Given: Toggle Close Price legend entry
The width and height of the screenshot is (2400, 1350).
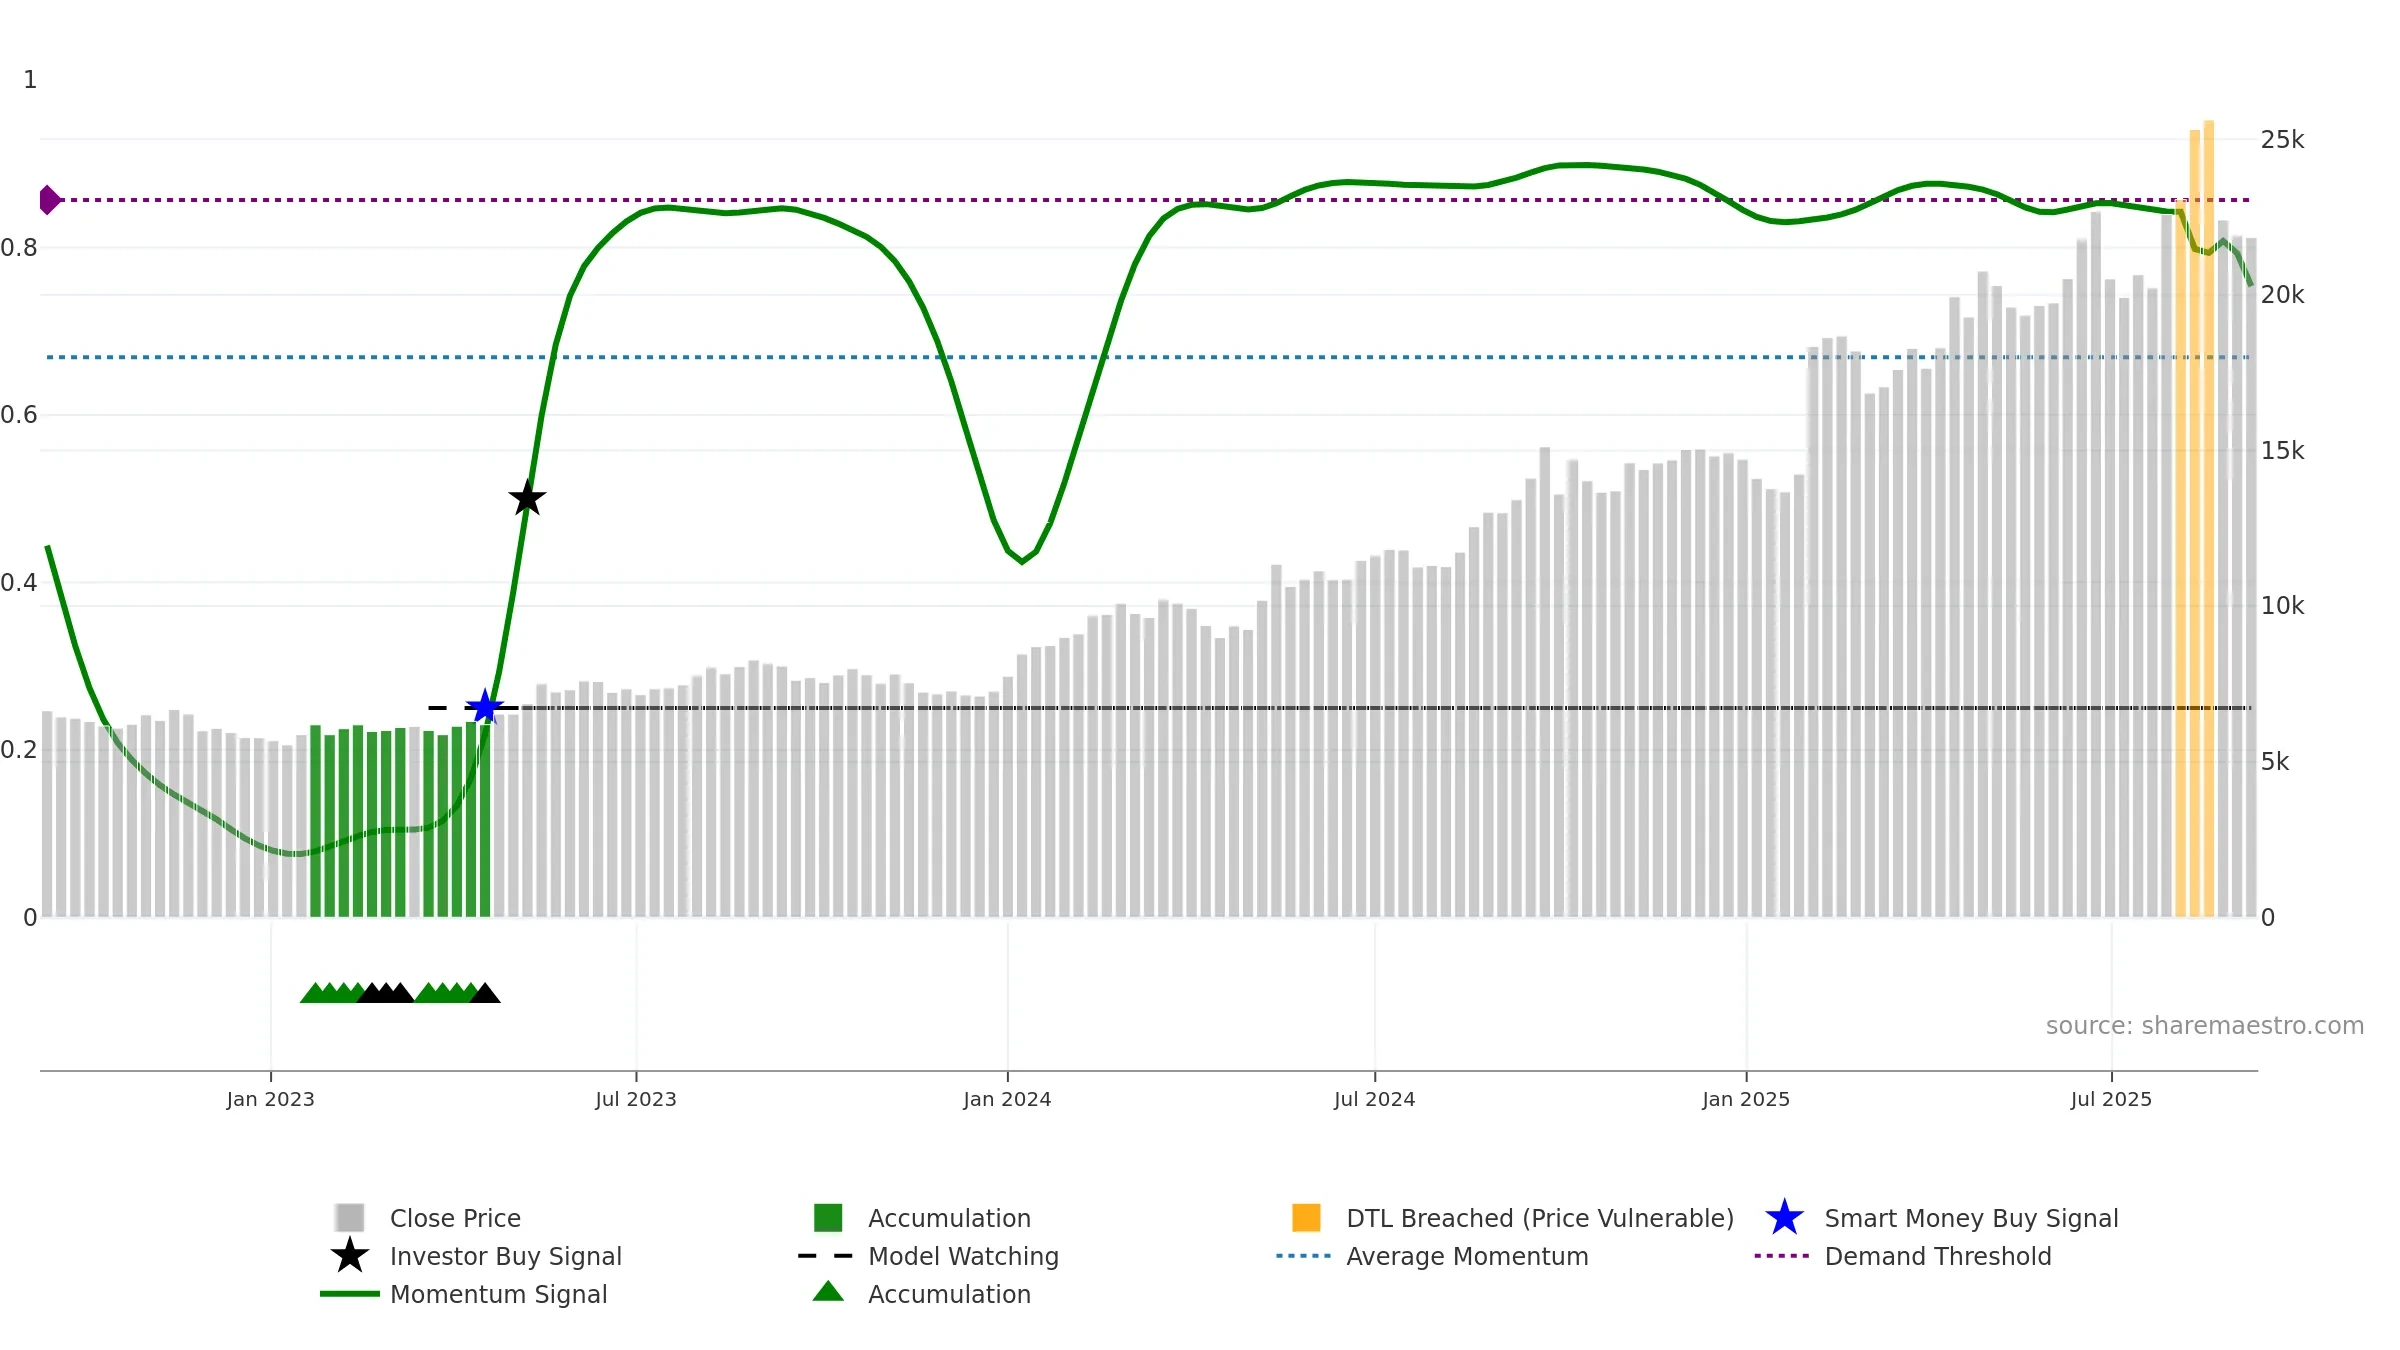Looking at the screenshot, I should 455,1218.
